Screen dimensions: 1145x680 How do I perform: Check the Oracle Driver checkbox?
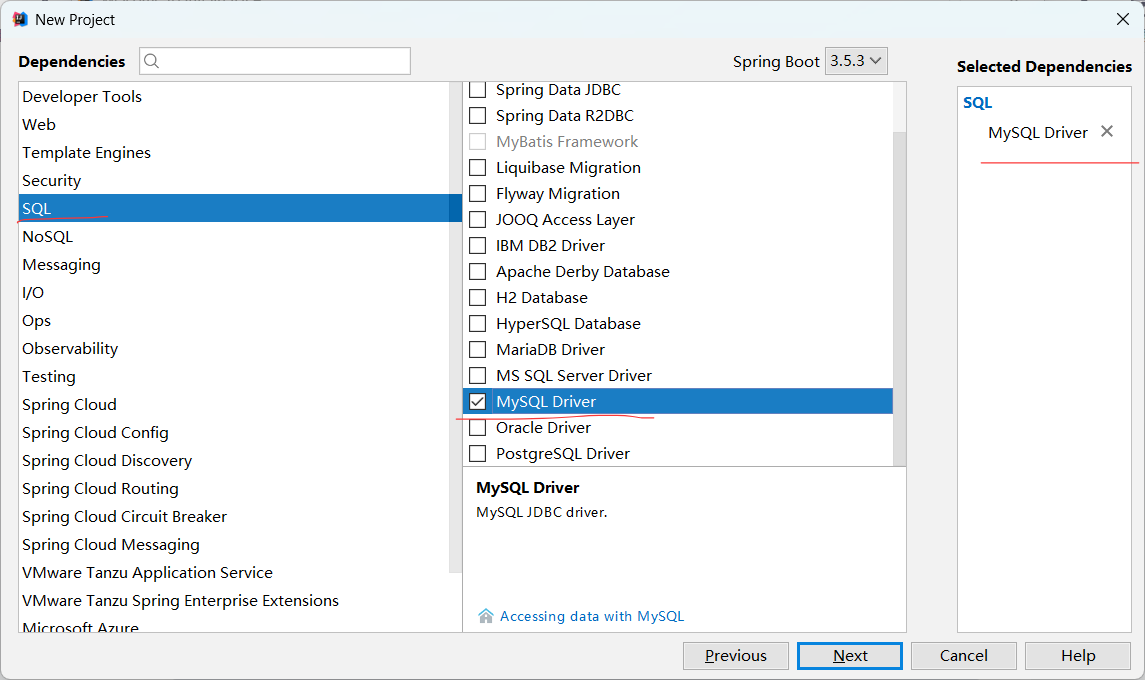tap(478, 427)
